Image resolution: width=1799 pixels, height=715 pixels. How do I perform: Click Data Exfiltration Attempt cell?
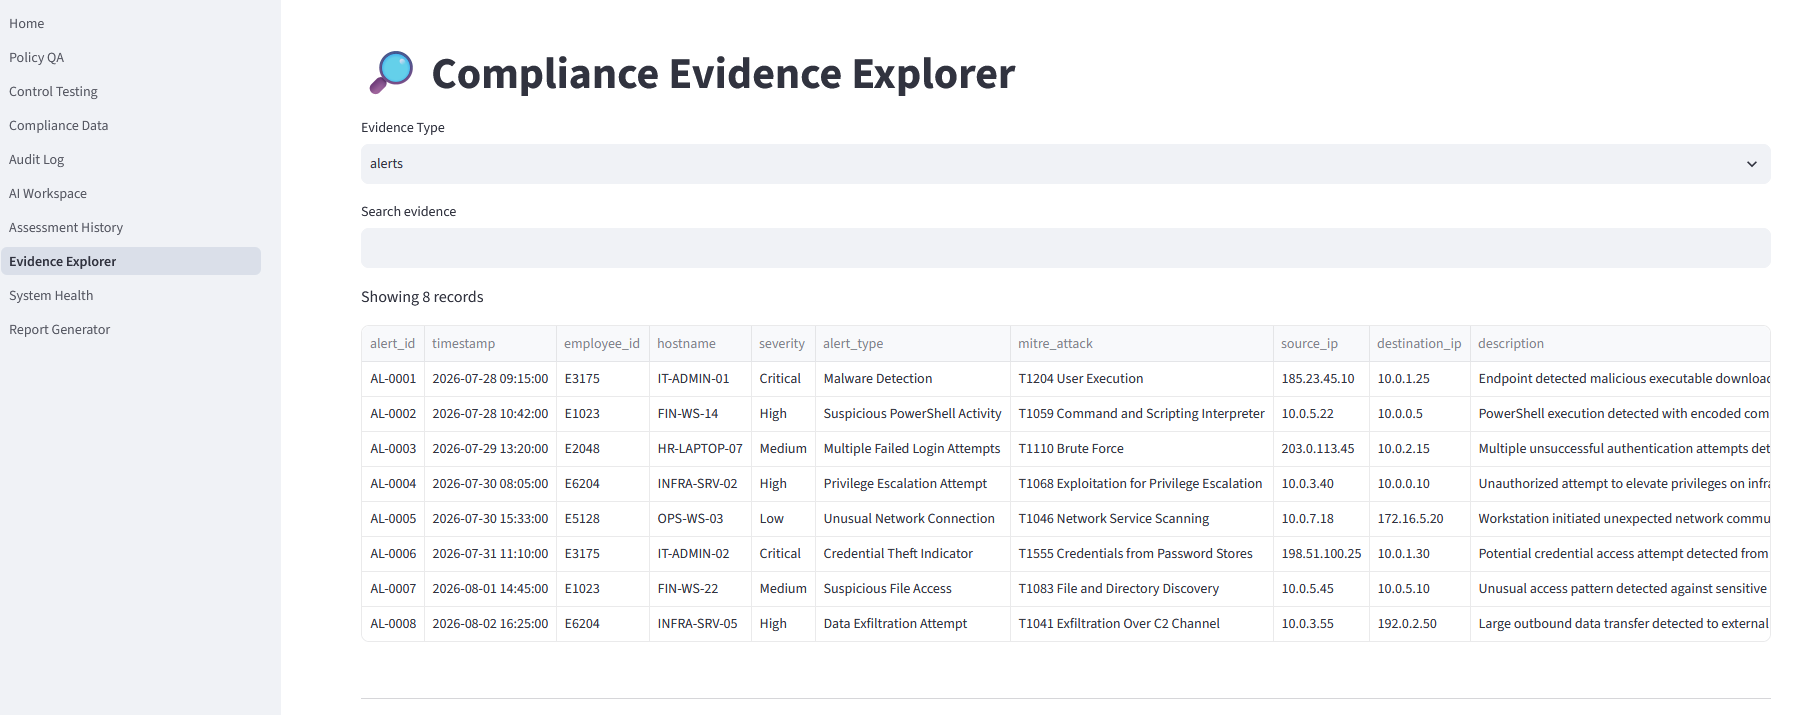[913, 624]
